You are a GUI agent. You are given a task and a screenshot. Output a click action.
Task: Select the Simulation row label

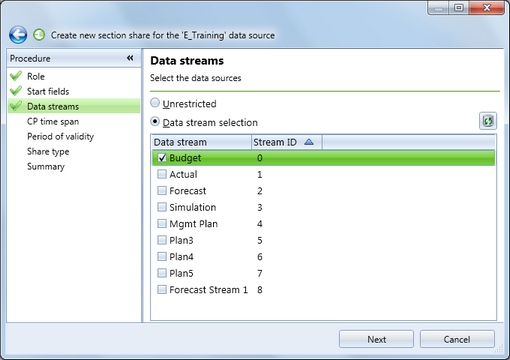click(x=193, y=207)
